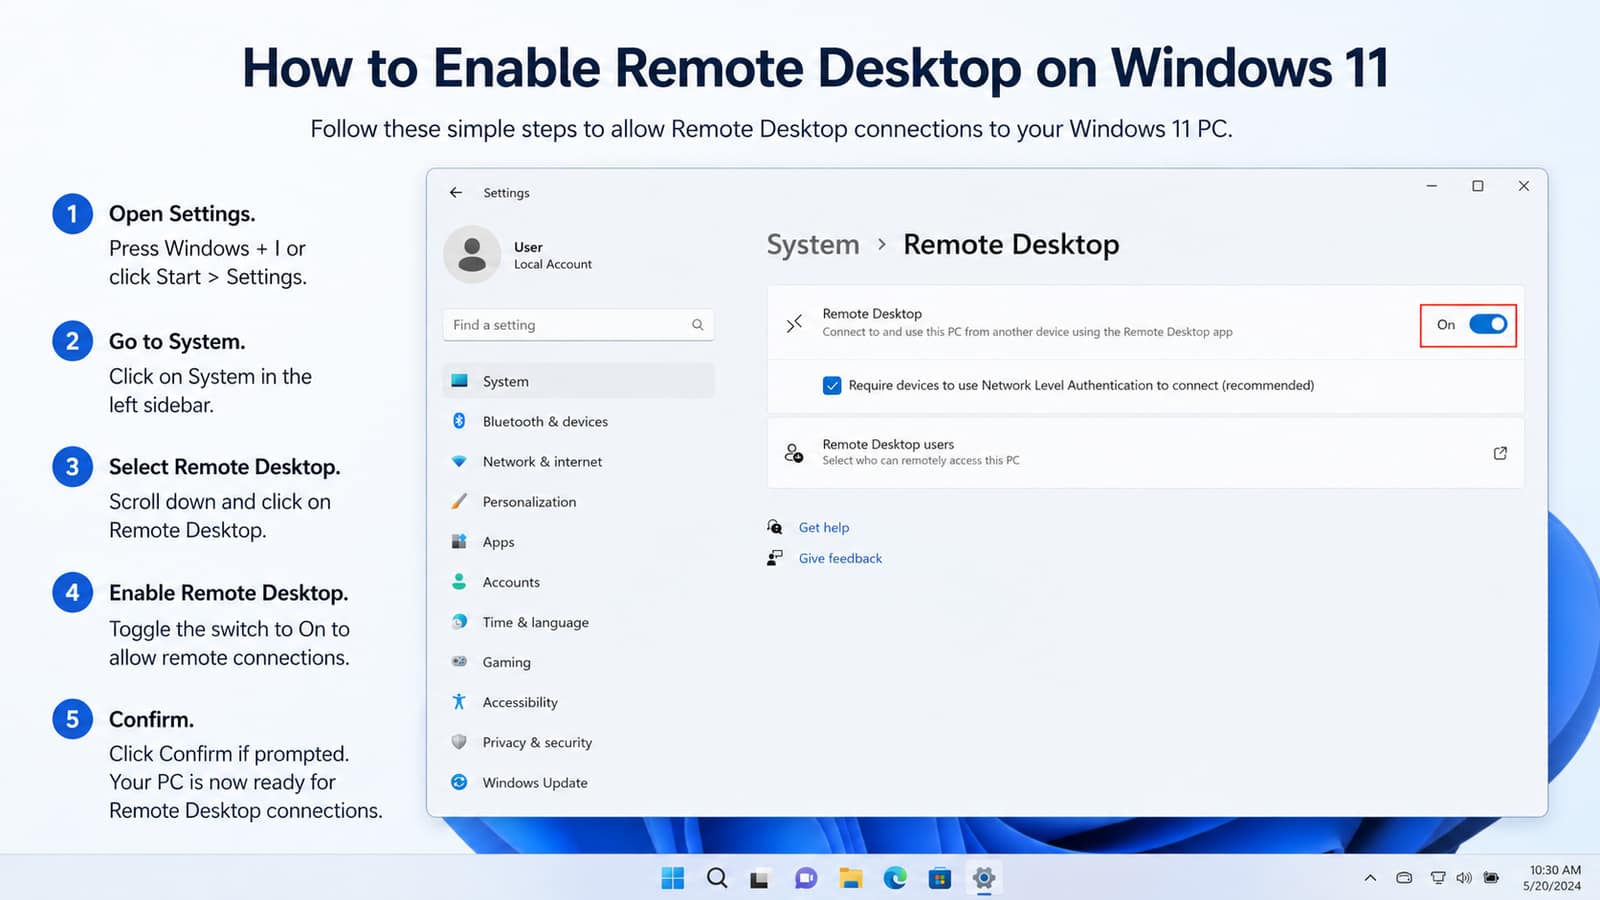Click the System monitor icon in sidebar
The image size is (1600, 900).
[x=459, y=381]
